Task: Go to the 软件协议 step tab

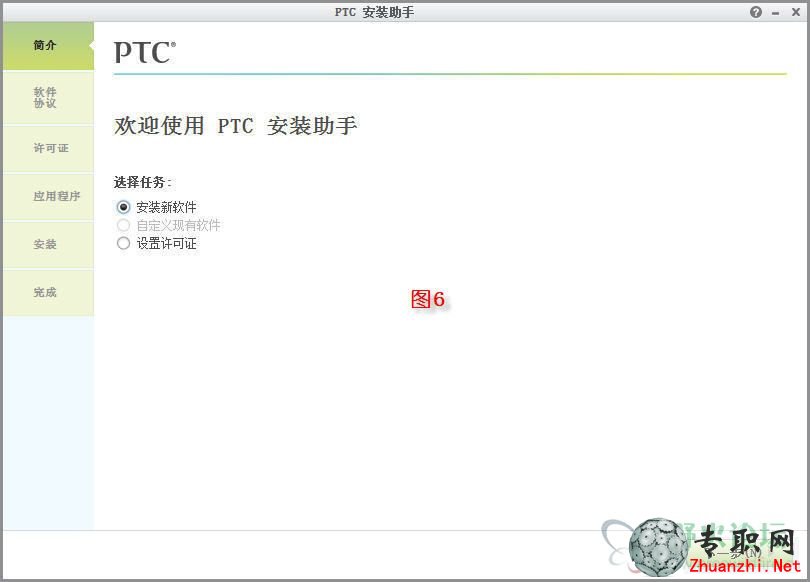Action: click(49, 98)
